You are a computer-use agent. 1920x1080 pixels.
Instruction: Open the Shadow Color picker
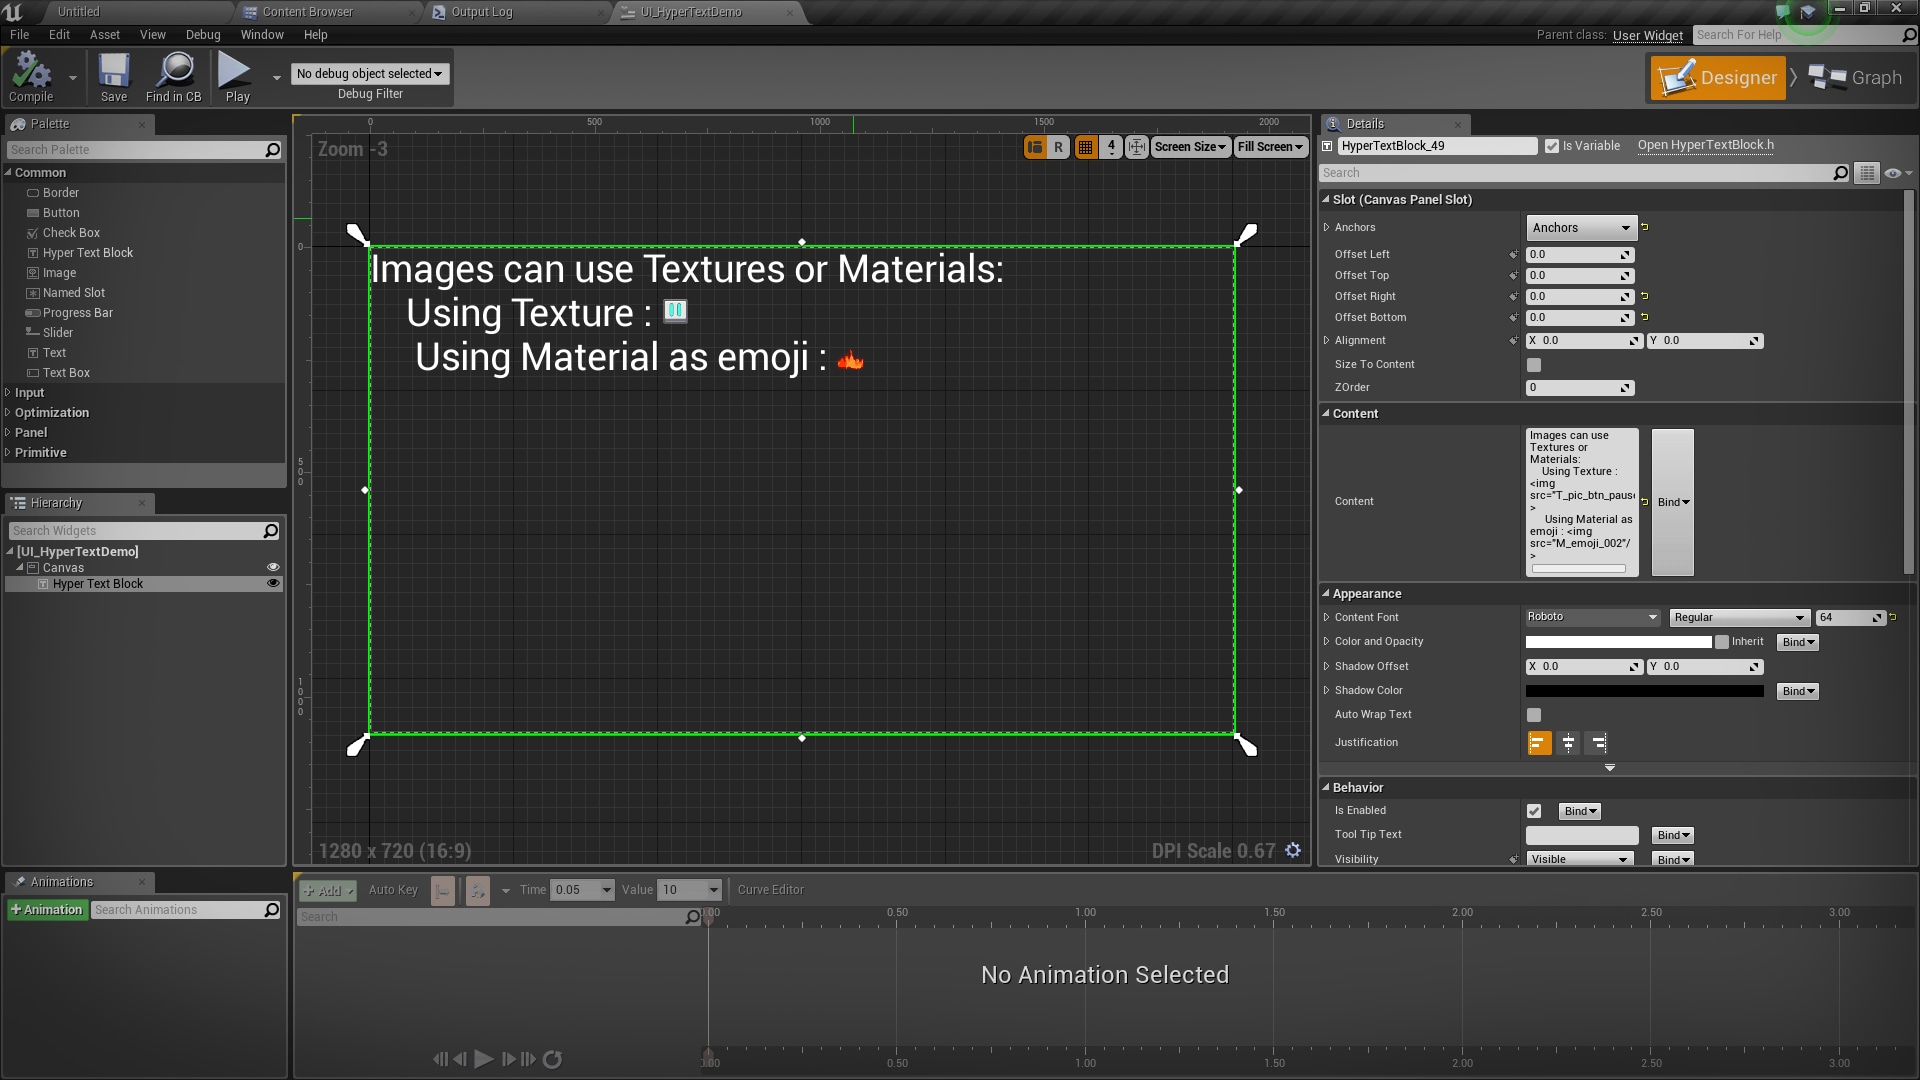pos(1643,690)
